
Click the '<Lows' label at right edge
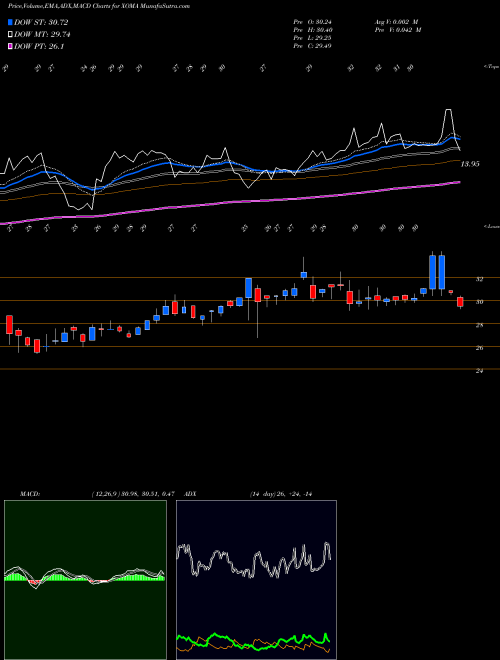[491, 226]
